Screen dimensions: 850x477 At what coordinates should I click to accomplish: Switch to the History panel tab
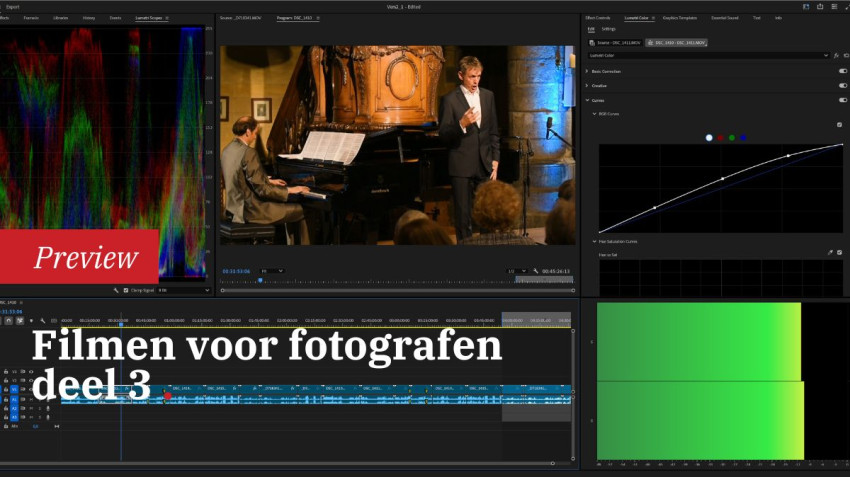point(89,18)
